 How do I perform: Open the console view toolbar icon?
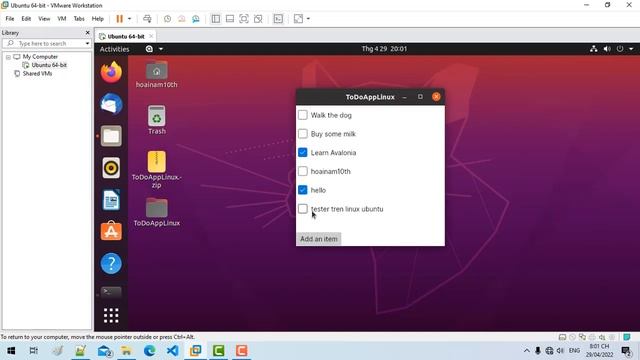pos(278,19)
